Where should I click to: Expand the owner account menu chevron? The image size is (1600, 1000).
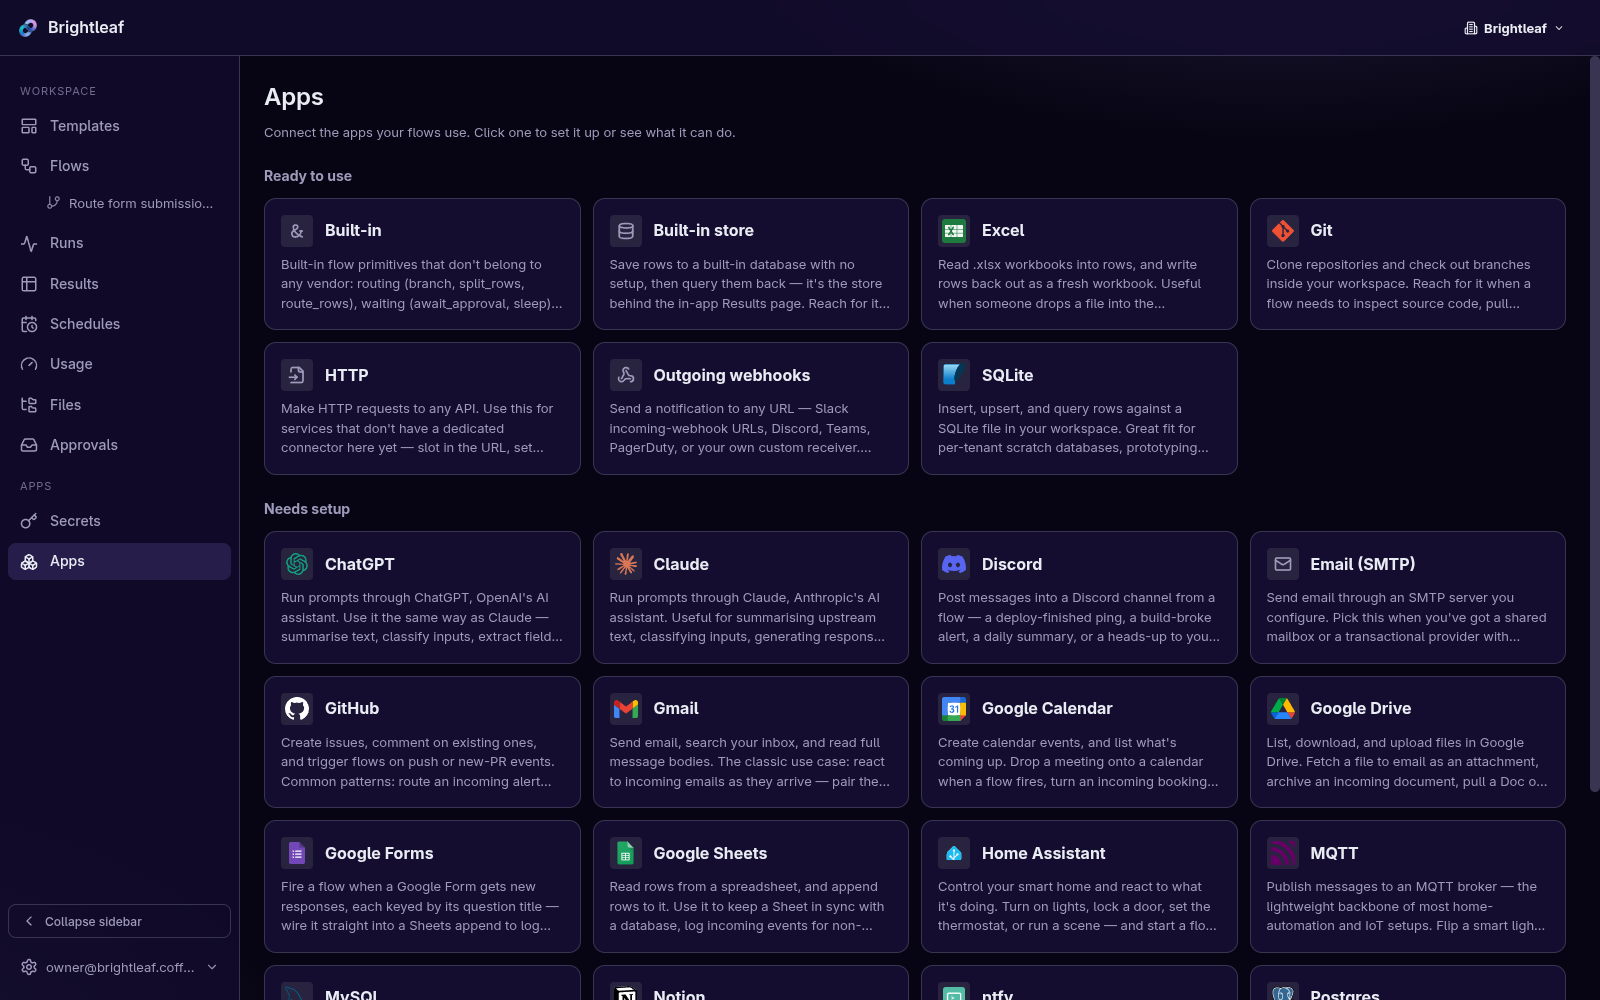click(212, 967)
